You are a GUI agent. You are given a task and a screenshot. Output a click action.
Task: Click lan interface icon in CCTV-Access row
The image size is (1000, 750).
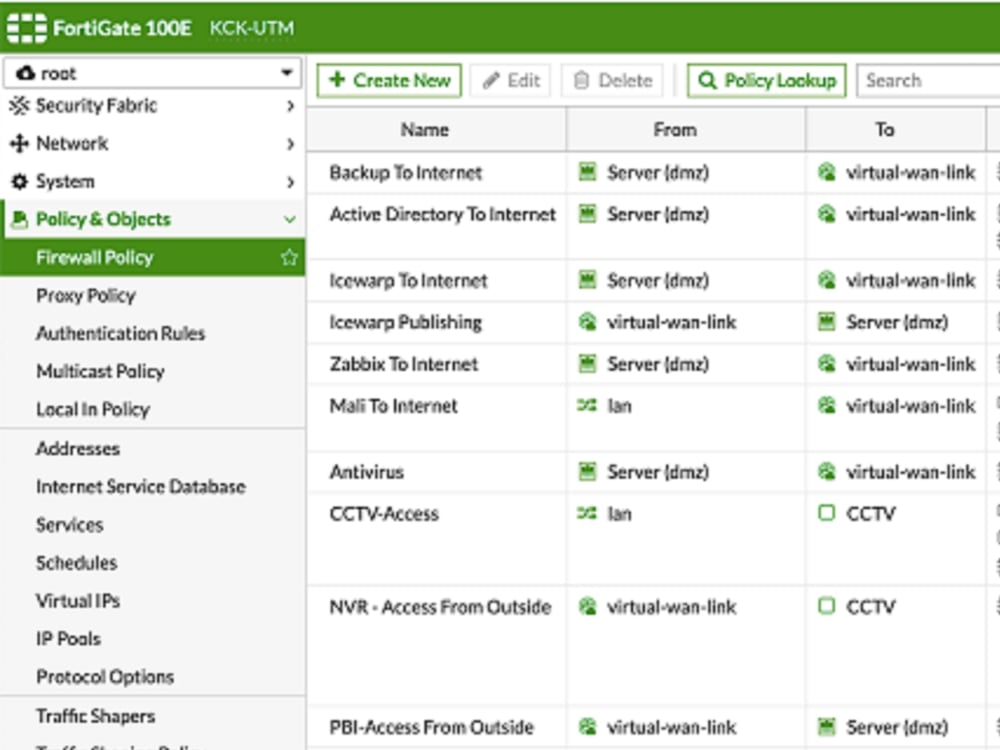click(x=587, y=513)
